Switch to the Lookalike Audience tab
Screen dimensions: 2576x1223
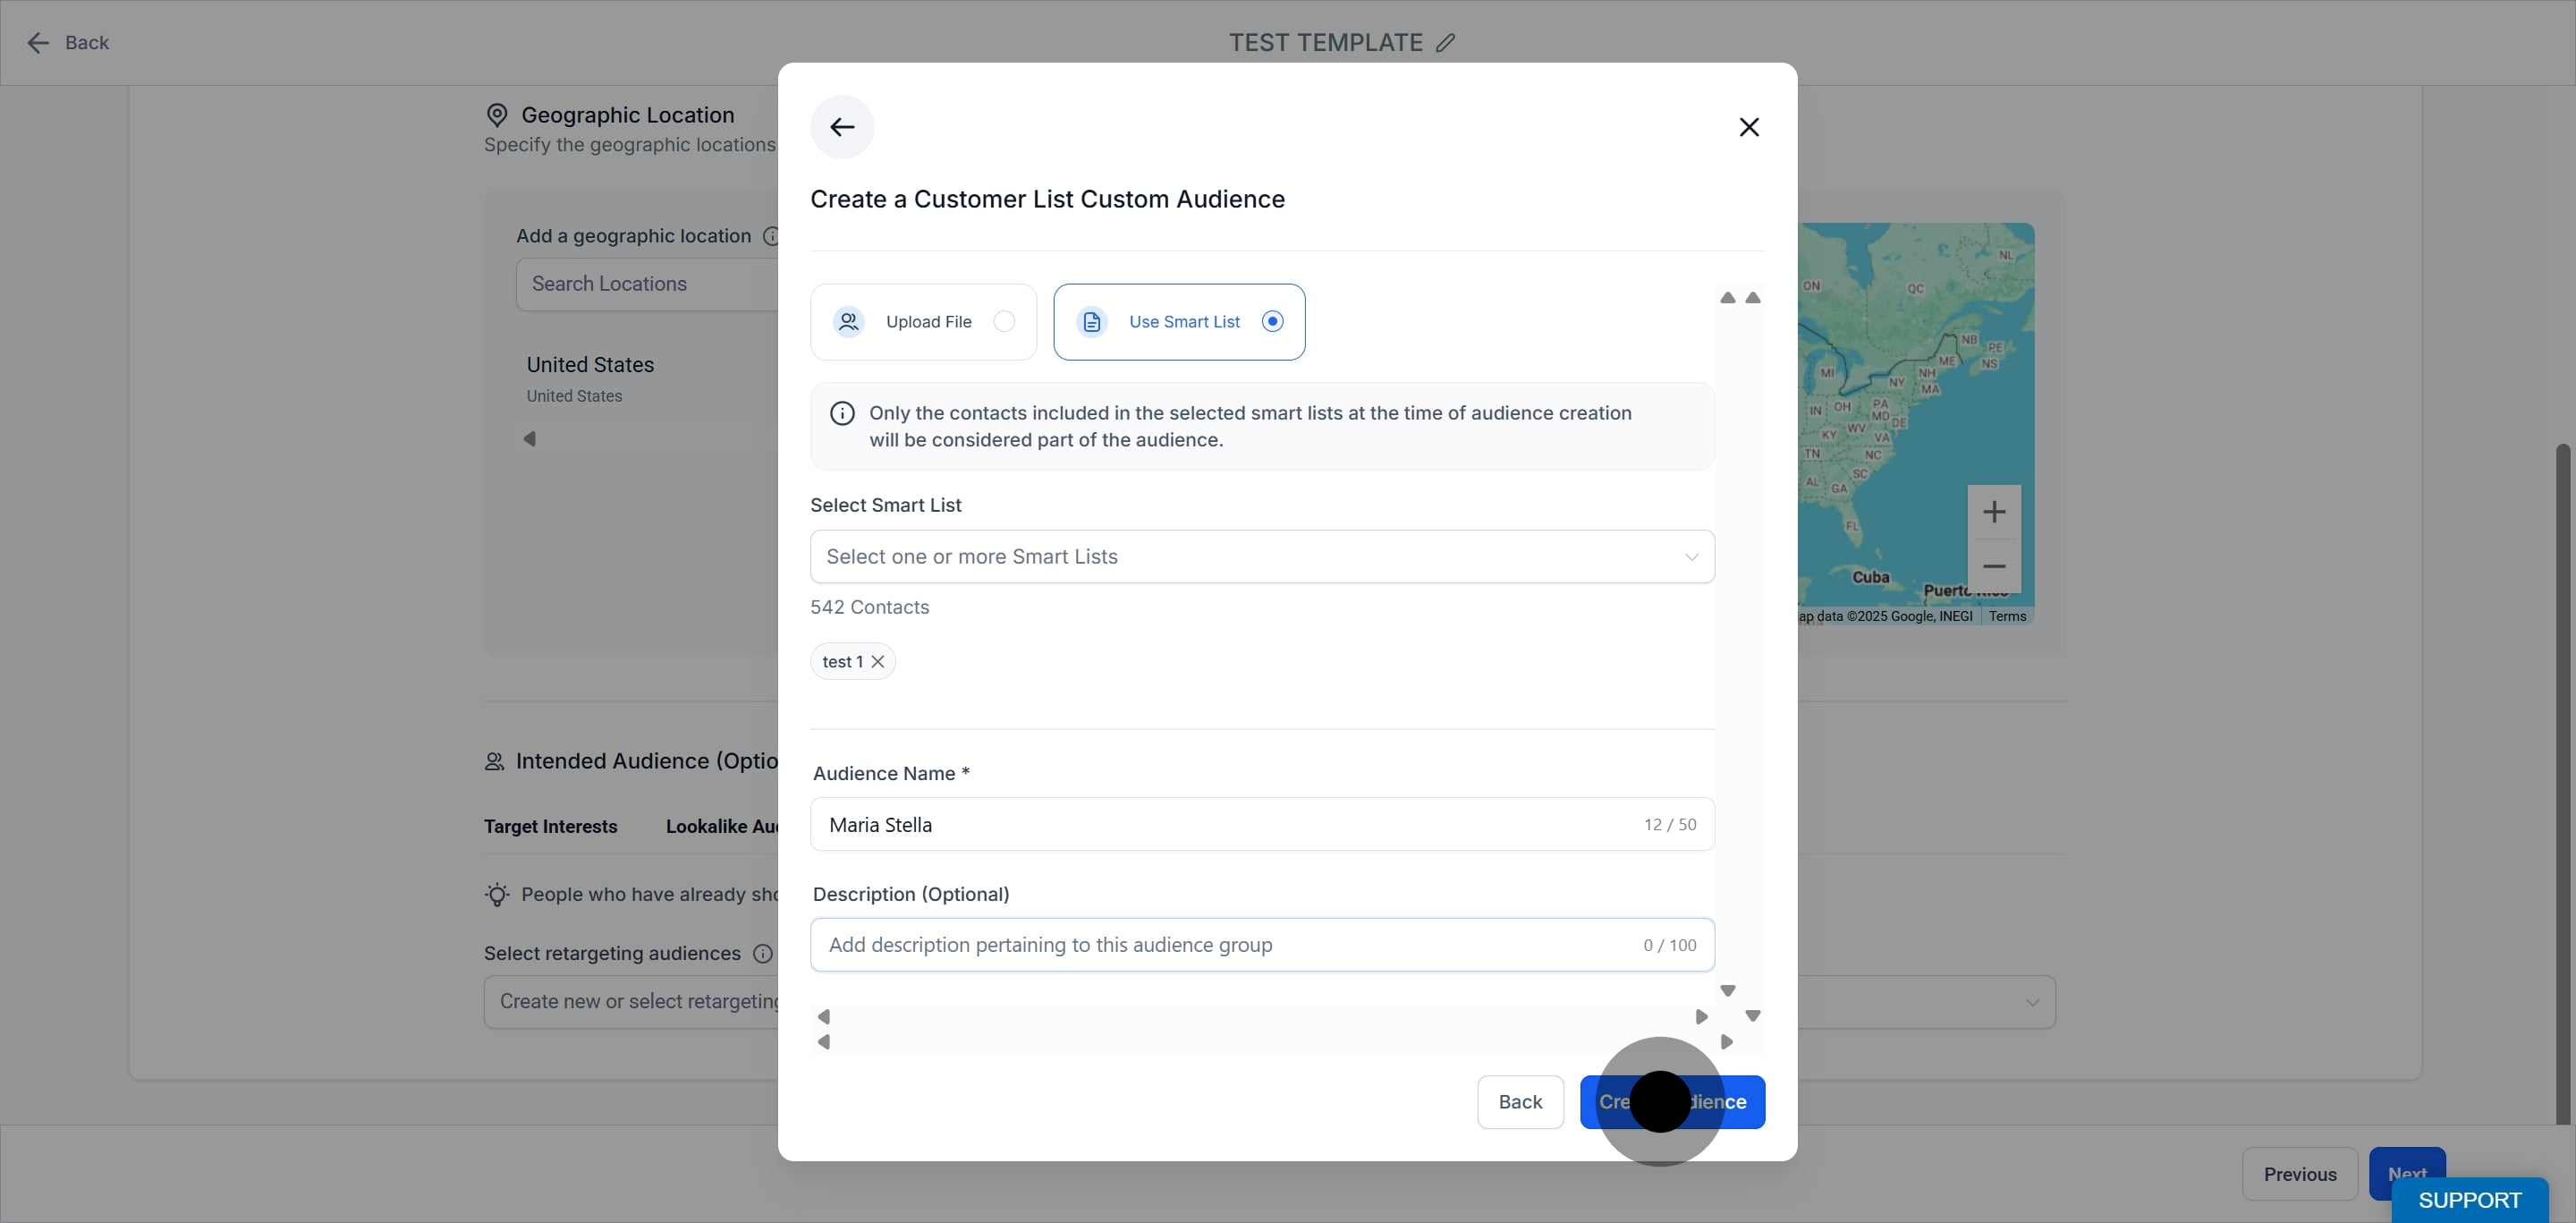pos(722,826)
